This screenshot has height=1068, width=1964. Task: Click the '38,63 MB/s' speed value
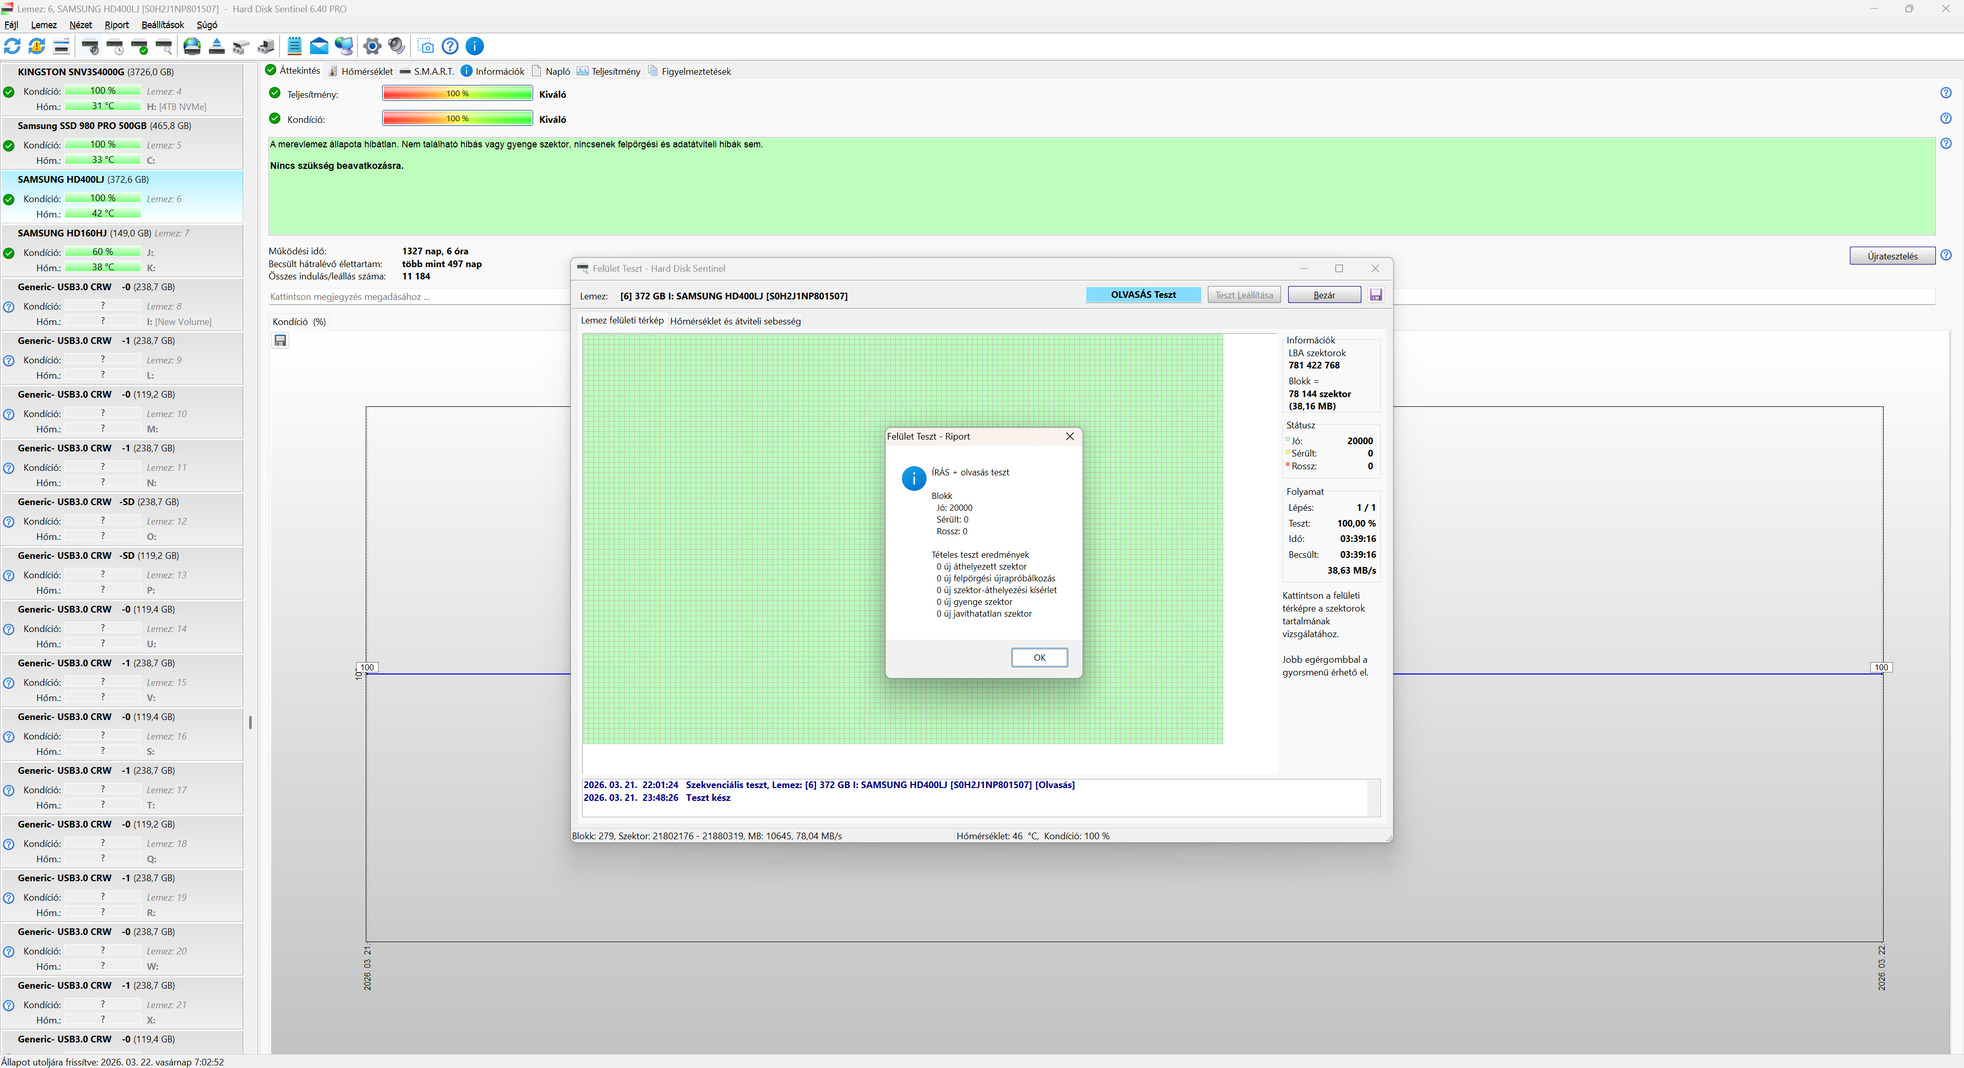click(x=1351, y=571)
